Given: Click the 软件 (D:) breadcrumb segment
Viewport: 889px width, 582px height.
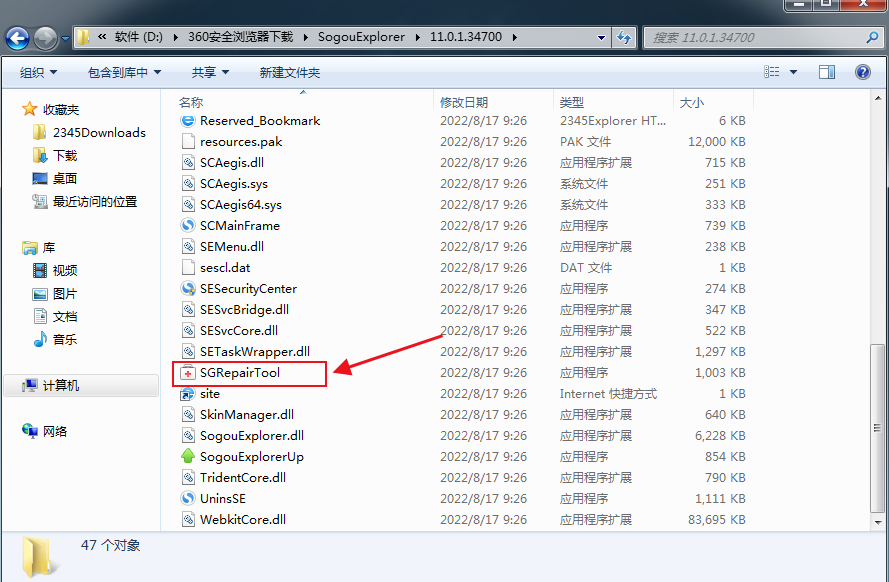Looking at the screenshot, I should [138, 37].
